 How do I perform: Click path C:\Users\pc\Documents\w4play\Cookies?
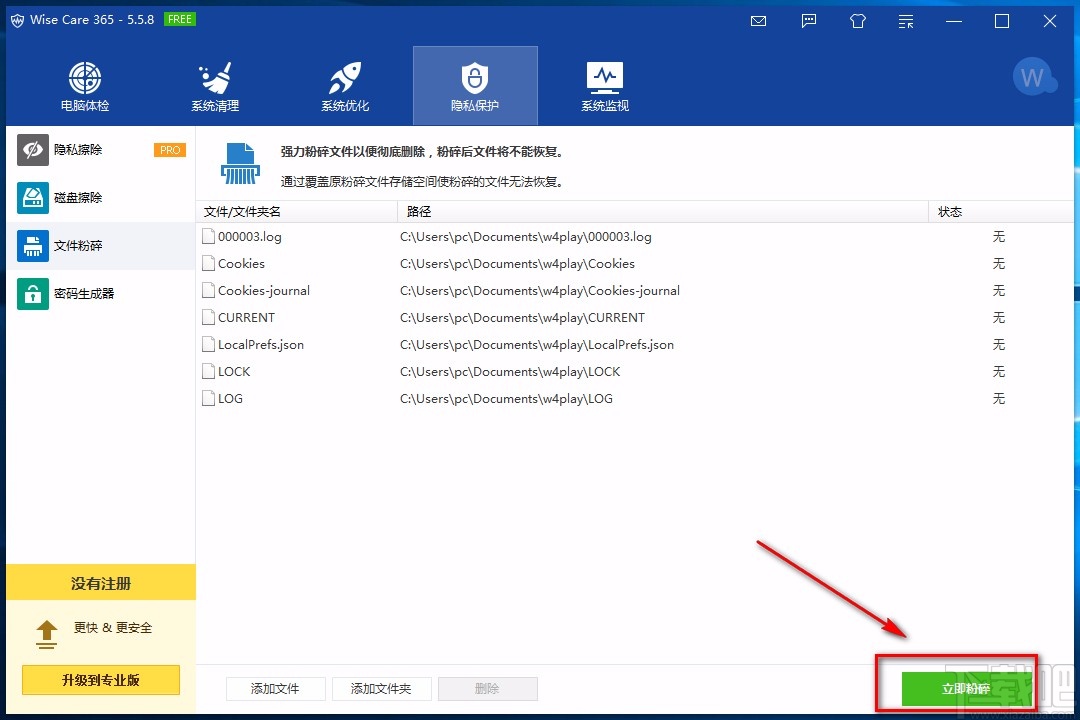coord(517,263)
